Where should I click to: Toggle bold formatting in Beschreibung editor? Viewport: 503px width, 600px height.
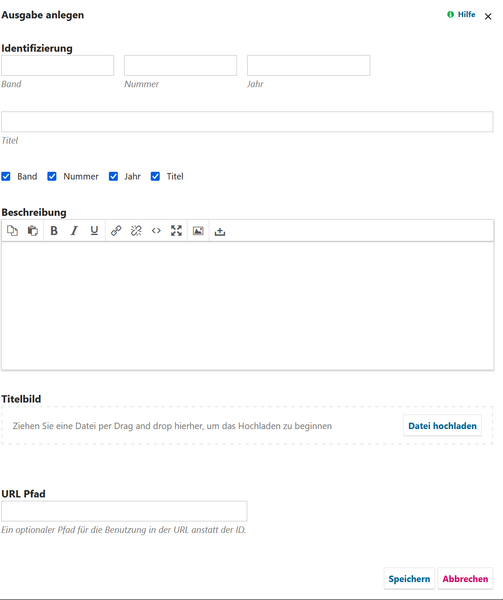coord(54,231)
